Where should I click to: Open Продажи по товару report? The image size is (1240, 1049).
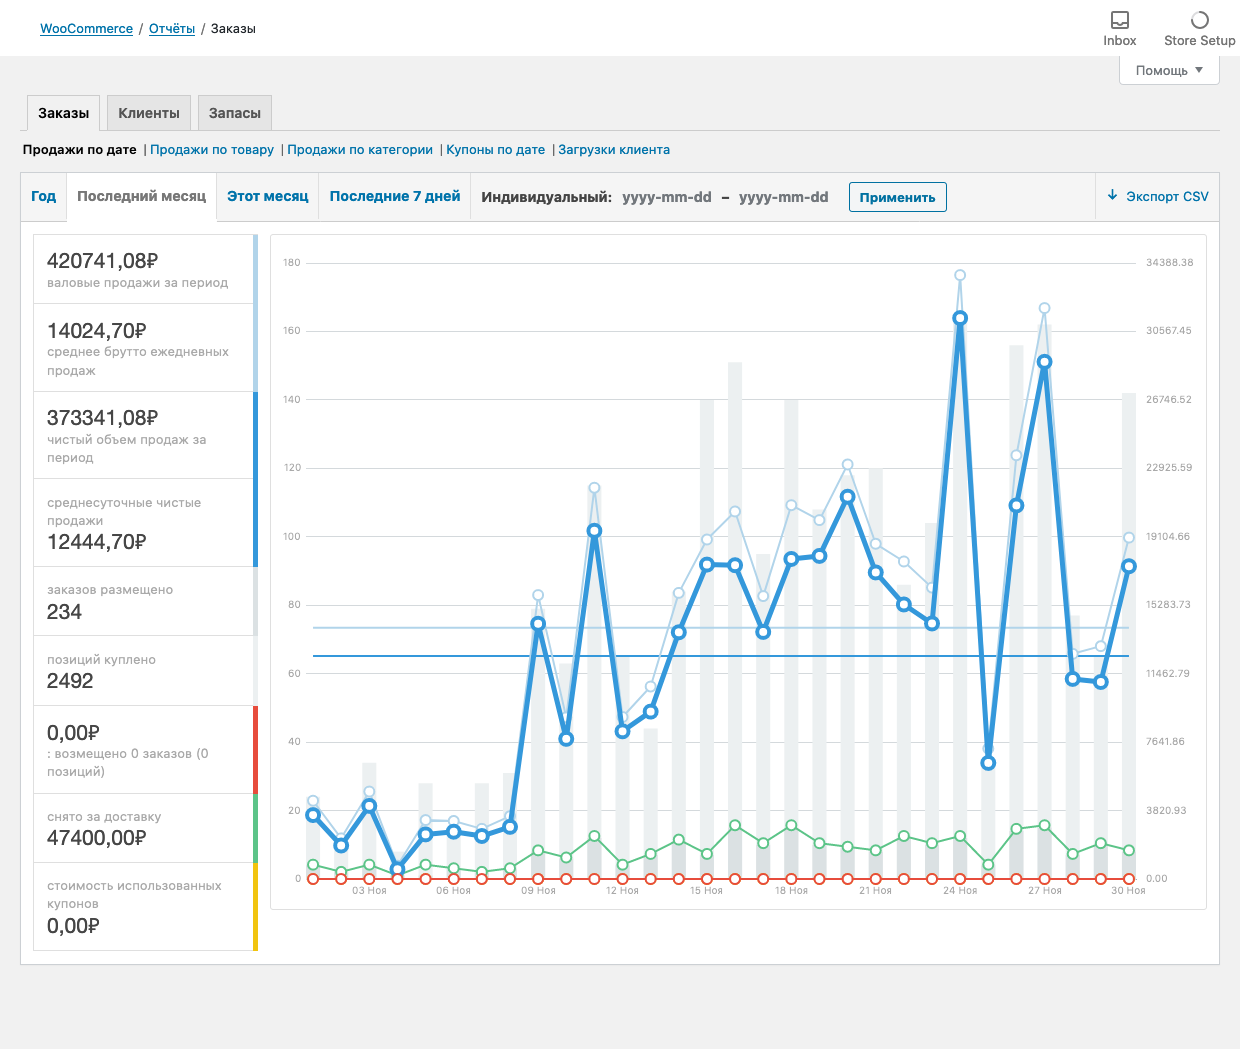pos(212,150)
